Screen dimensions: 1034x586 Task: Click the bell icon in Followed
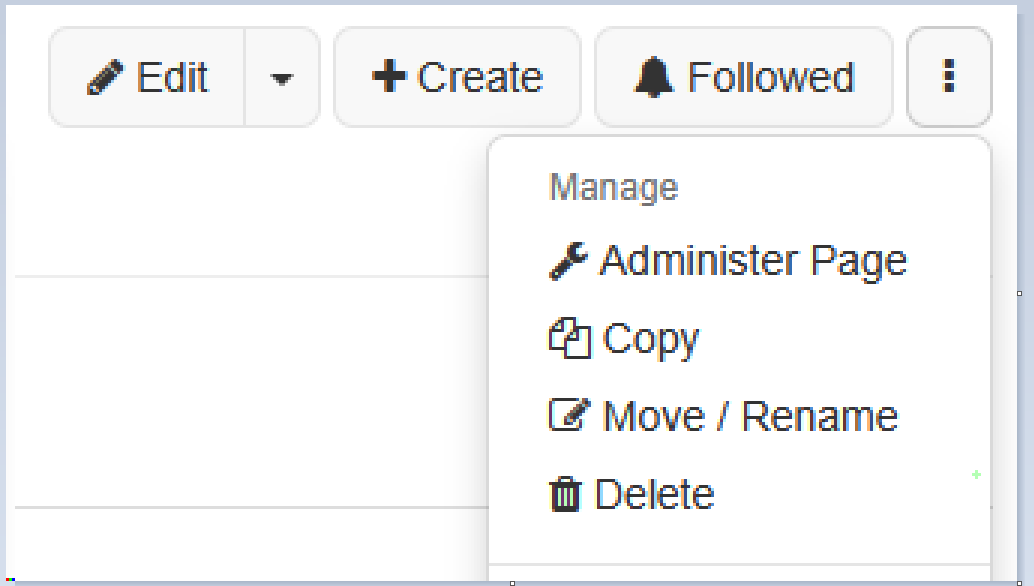(654, 77)
